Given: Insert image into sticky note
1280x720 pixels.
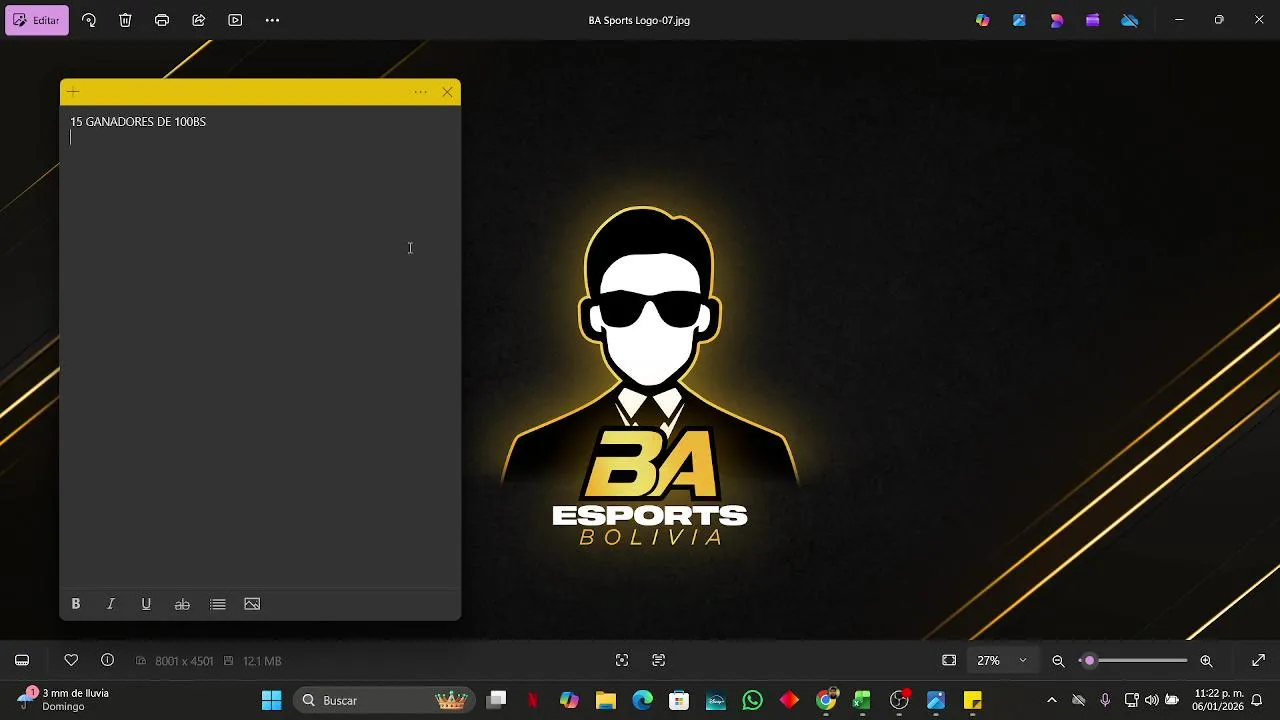Looking at the screenshot, I should 252,604.
